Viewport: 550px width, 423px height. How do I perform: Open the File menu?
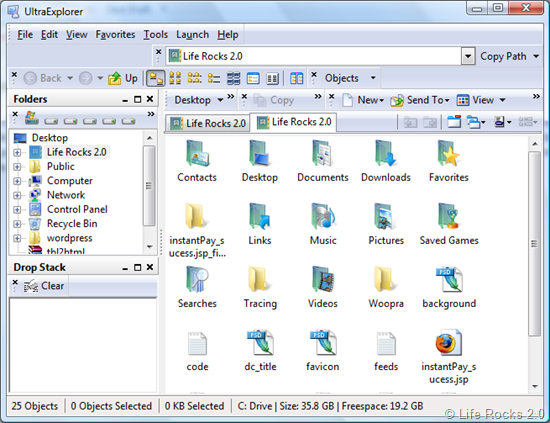(25, 34)
